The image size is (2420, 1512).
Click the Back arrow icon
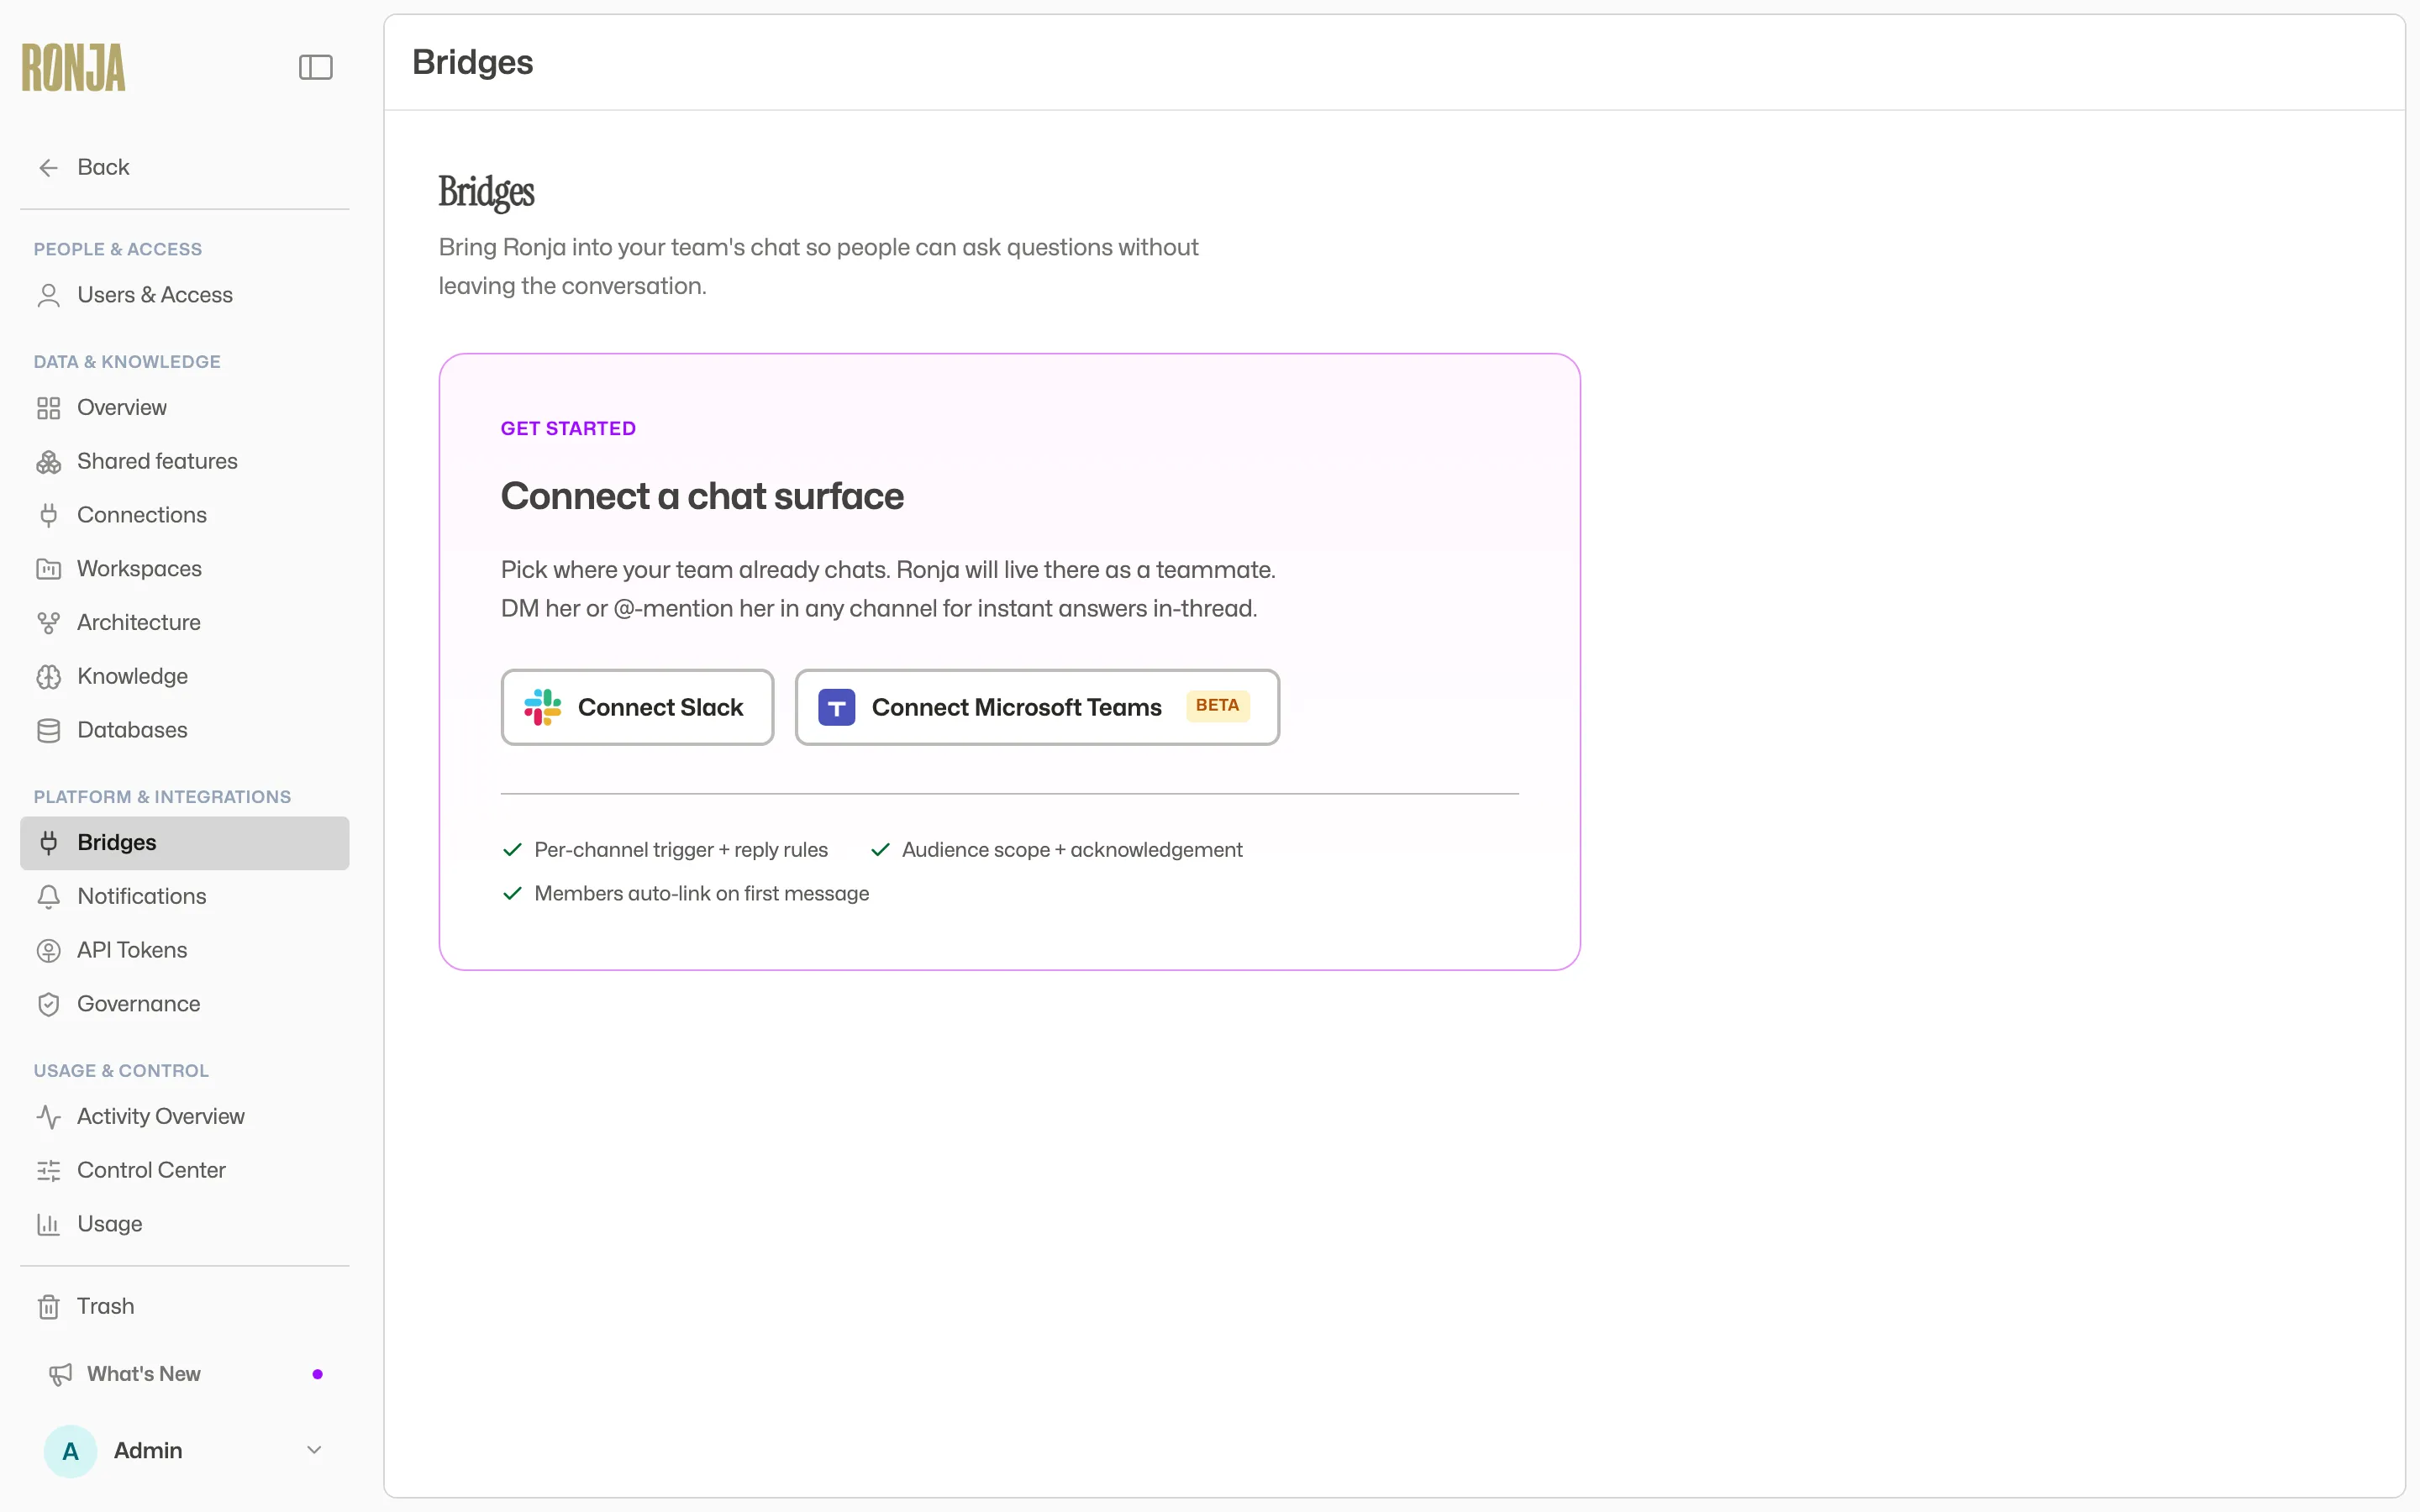click(48, 167)
